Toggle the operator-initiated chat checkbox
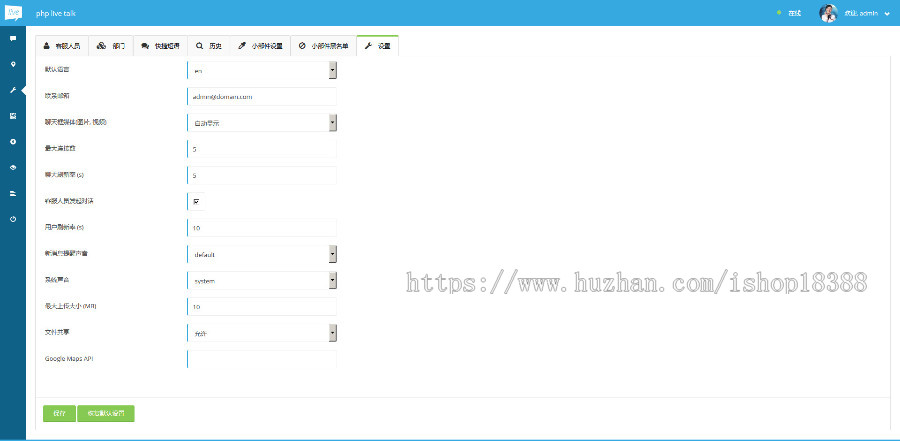The image size is (900, 441). tap(196, 202)
